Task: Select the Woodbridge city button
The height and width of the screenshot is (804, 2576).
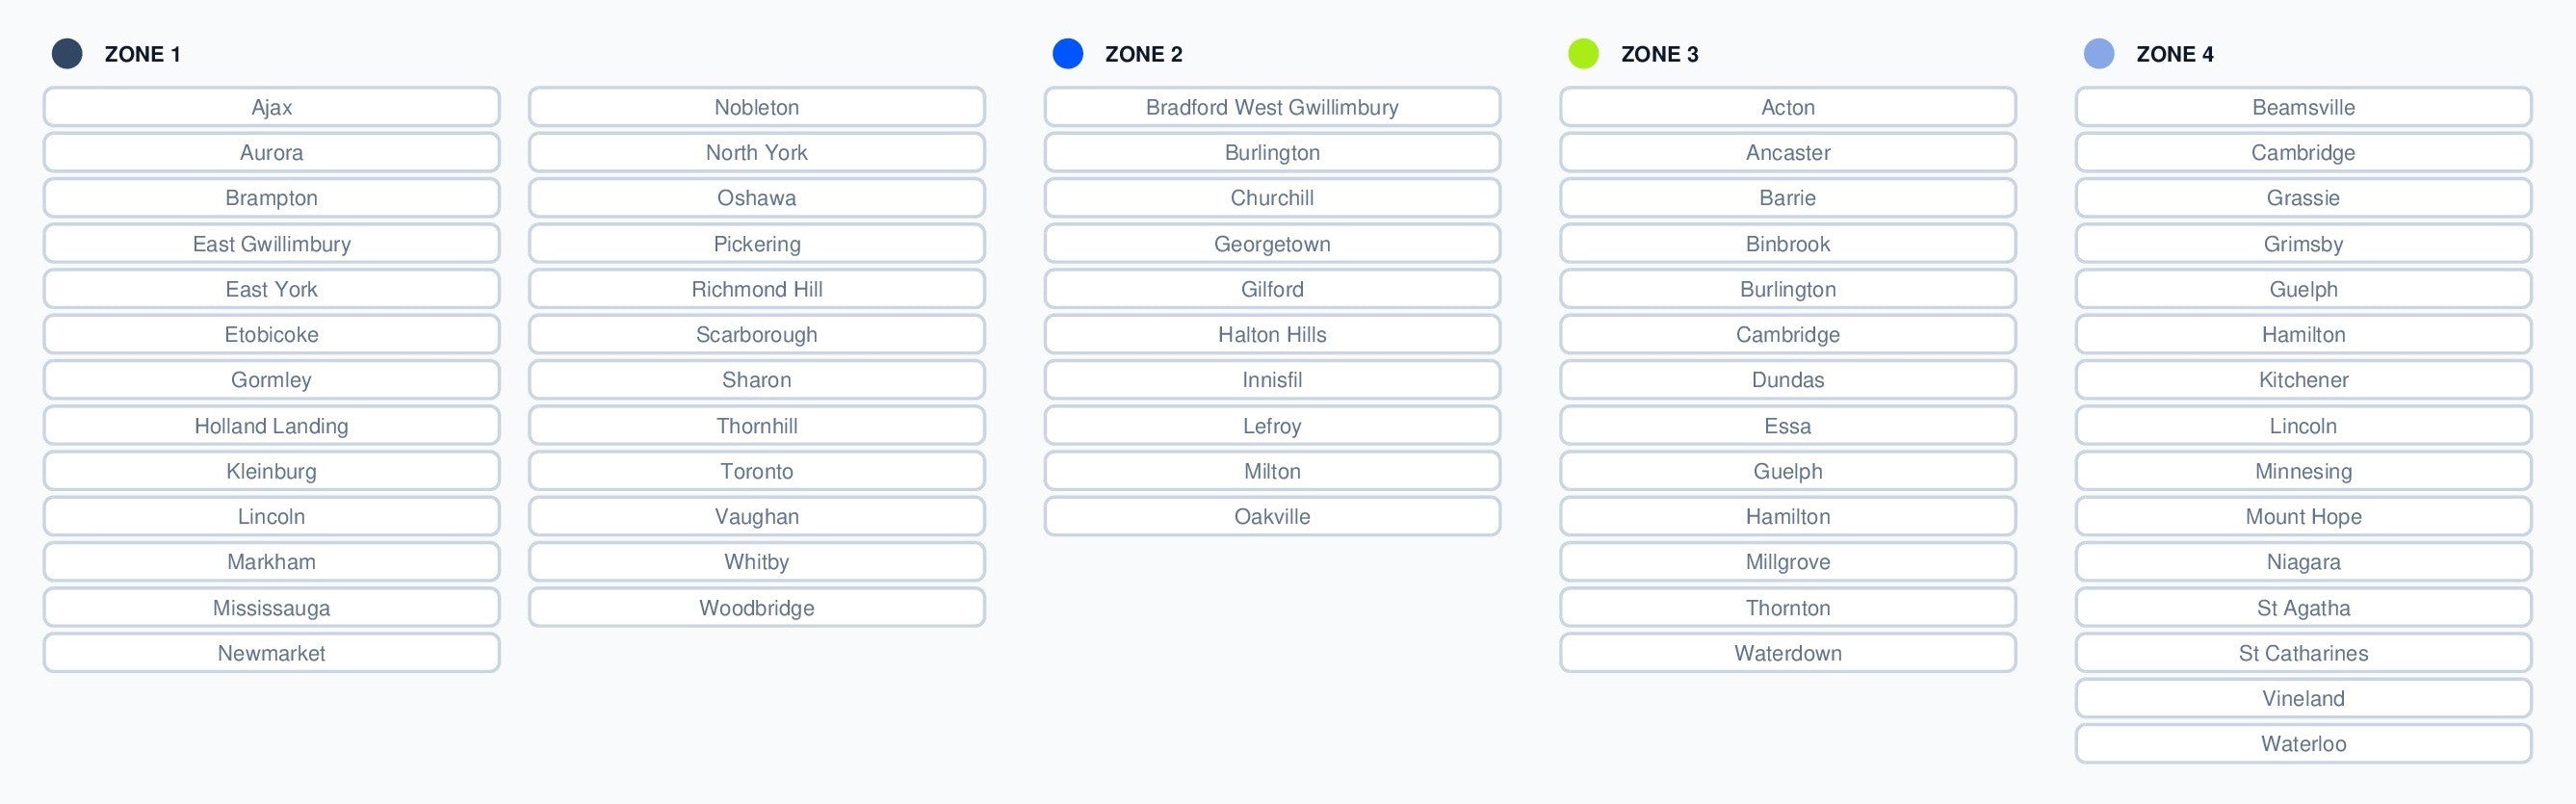Action: coord(757,608)
